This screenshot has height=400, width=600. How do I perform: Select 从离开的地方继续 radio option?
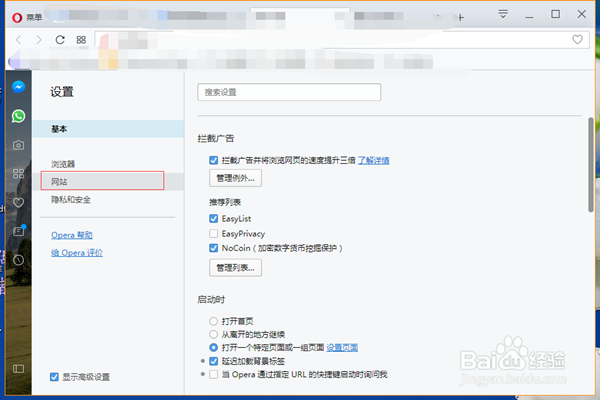point(214,334)
